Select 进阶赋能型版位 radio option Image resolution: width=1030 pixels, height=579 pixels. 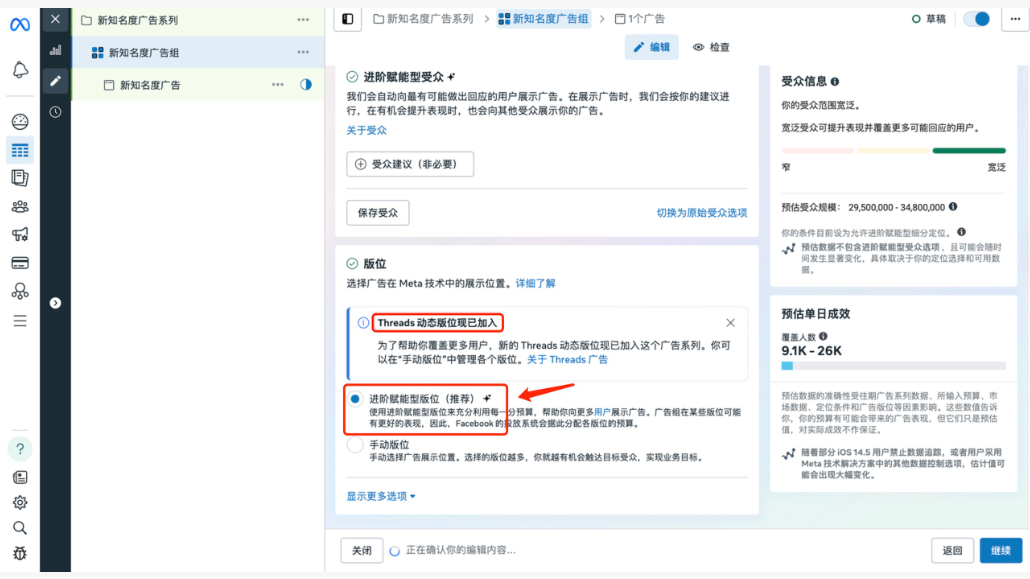pos(355,398)
